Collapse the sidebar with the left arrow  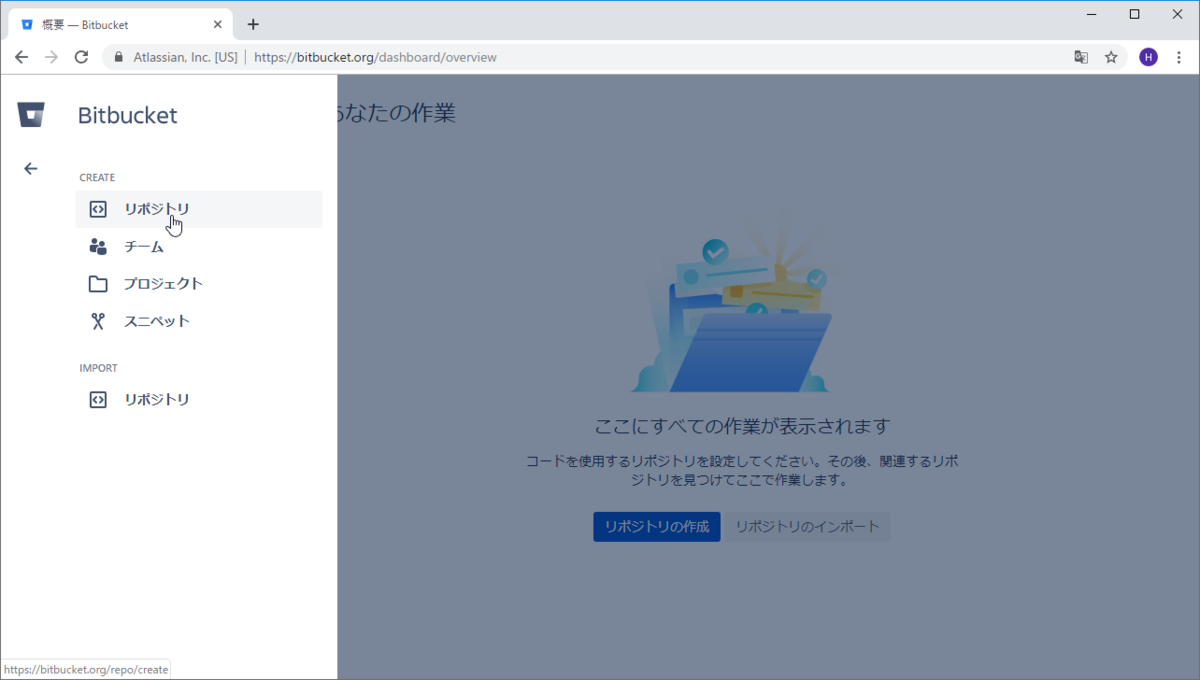[30, 168]
